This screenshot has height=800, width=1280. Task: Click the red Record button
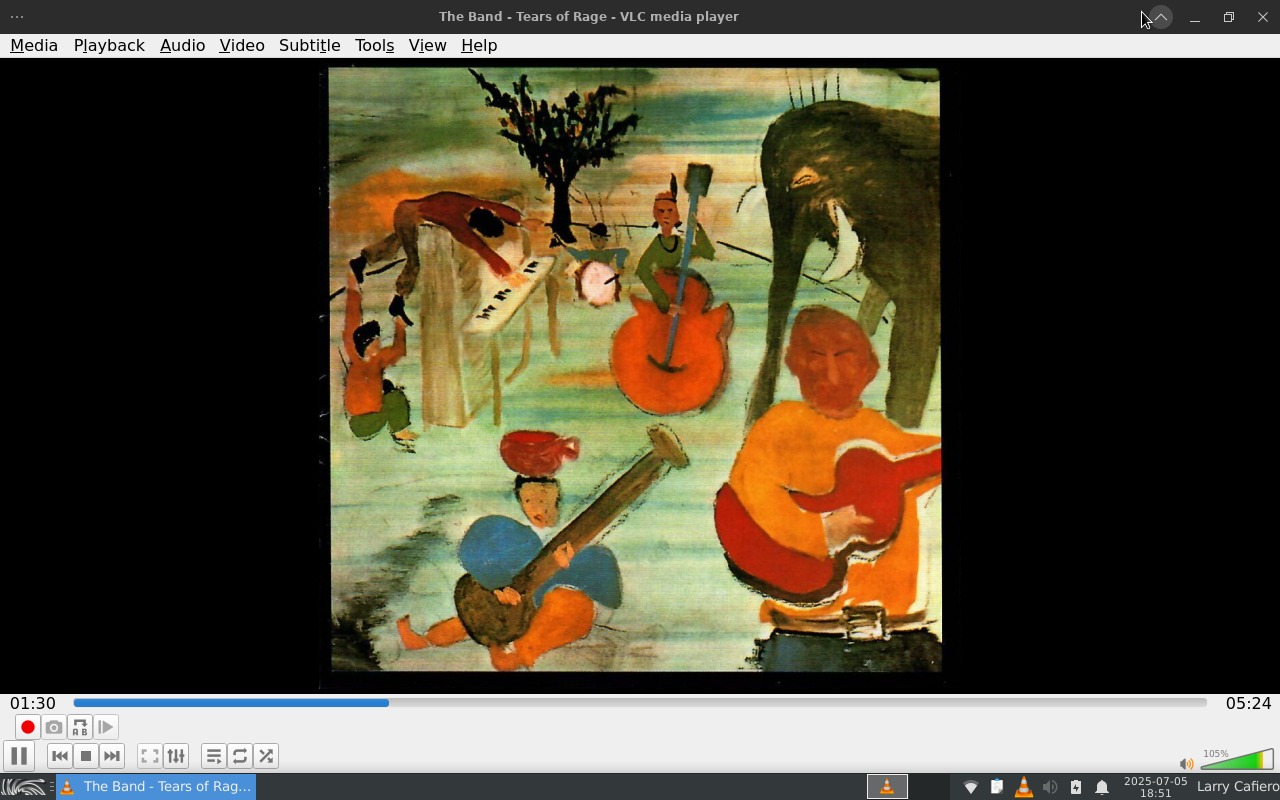28,727
